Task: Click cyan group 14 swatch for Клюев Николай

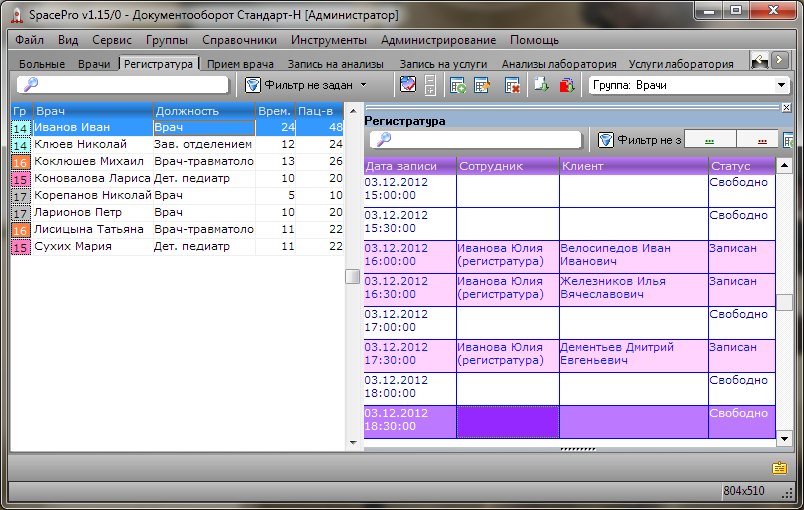Action: [21, 145]
